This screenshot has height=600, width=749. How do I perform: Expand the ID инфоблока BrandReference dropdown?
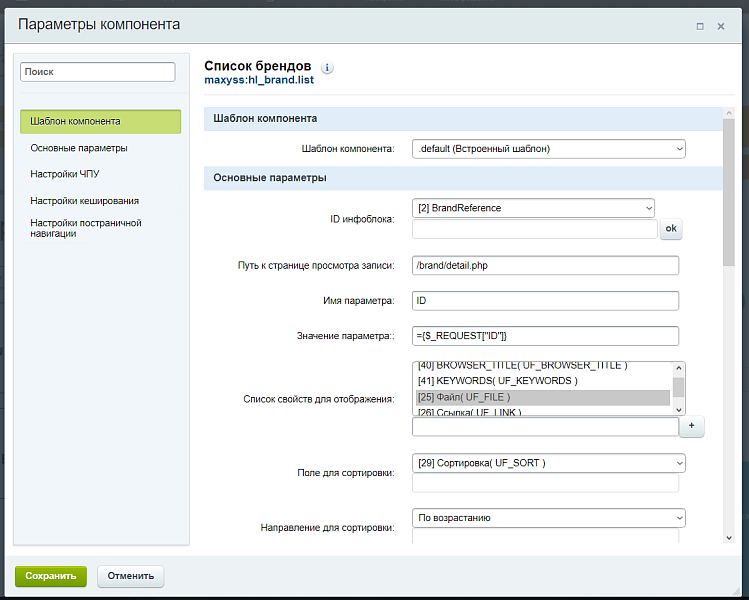point(533,208)
